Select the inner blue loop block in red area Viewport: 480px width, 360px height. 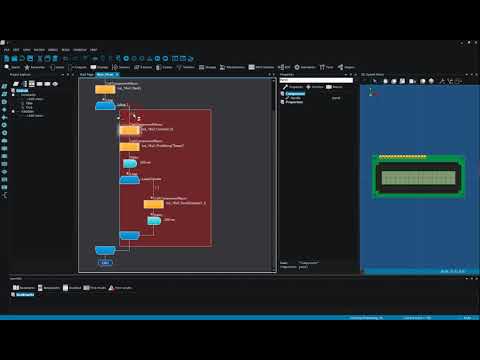click(129, 180)
